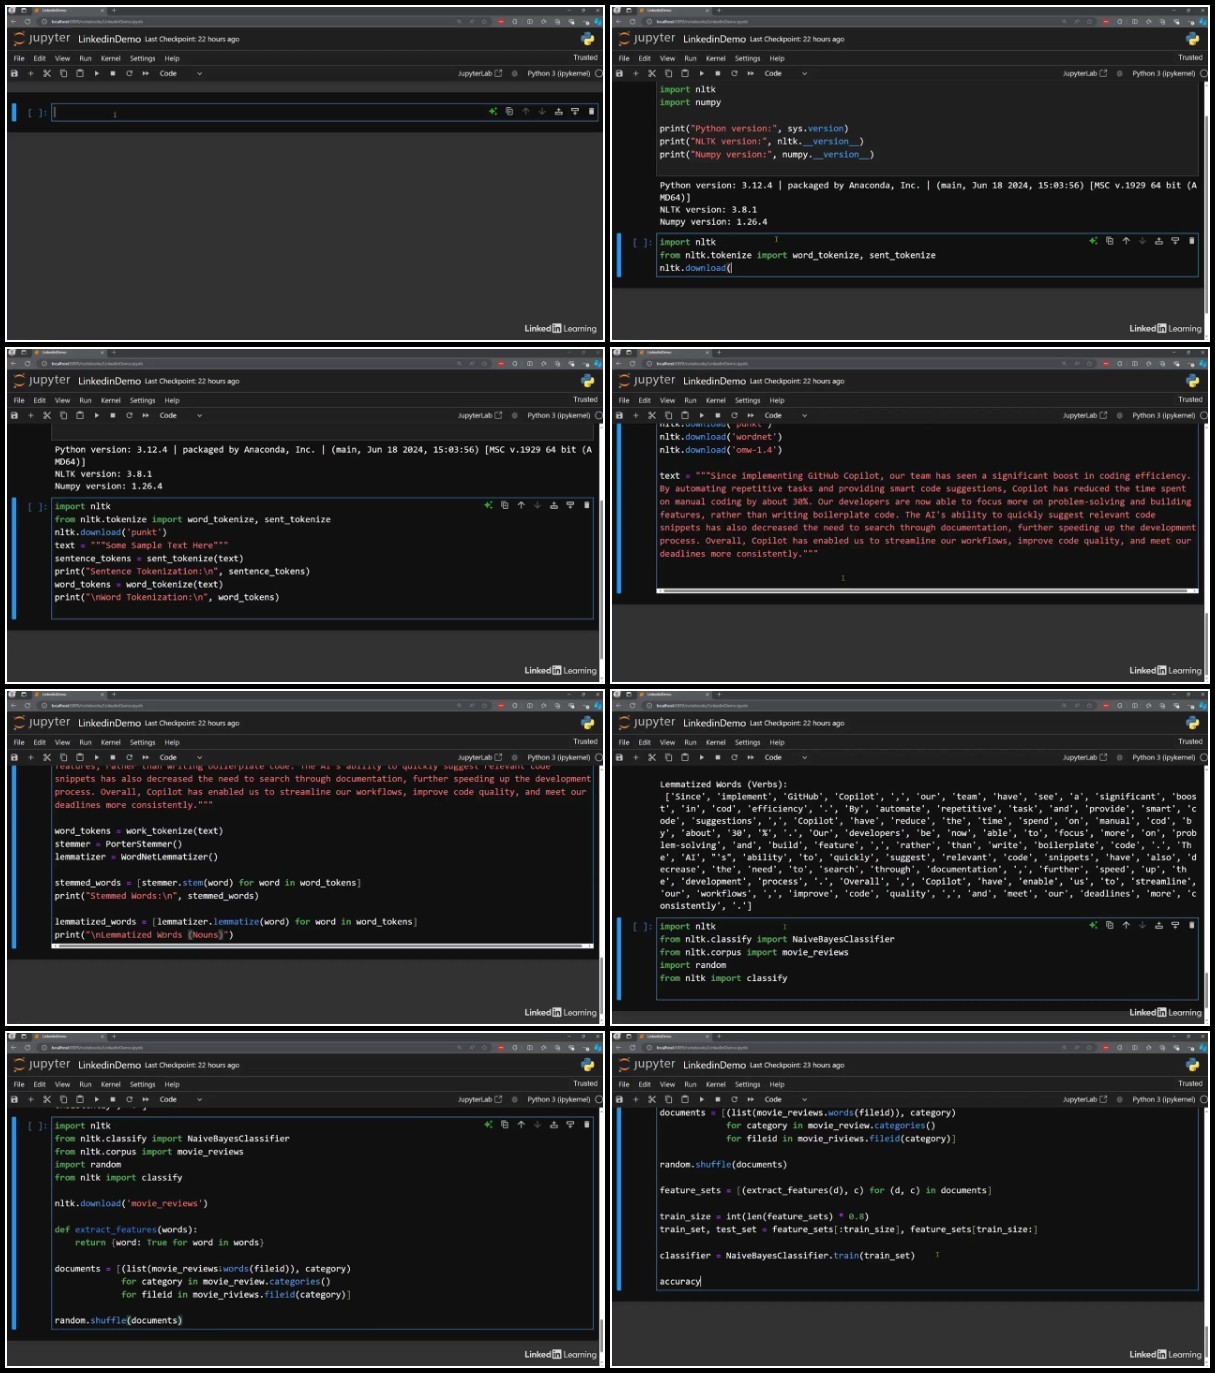Screen dimensions: 1215x1373
Task: Kernel status circle in the 'omw-1.4' pane
Action: point(1203,415)
